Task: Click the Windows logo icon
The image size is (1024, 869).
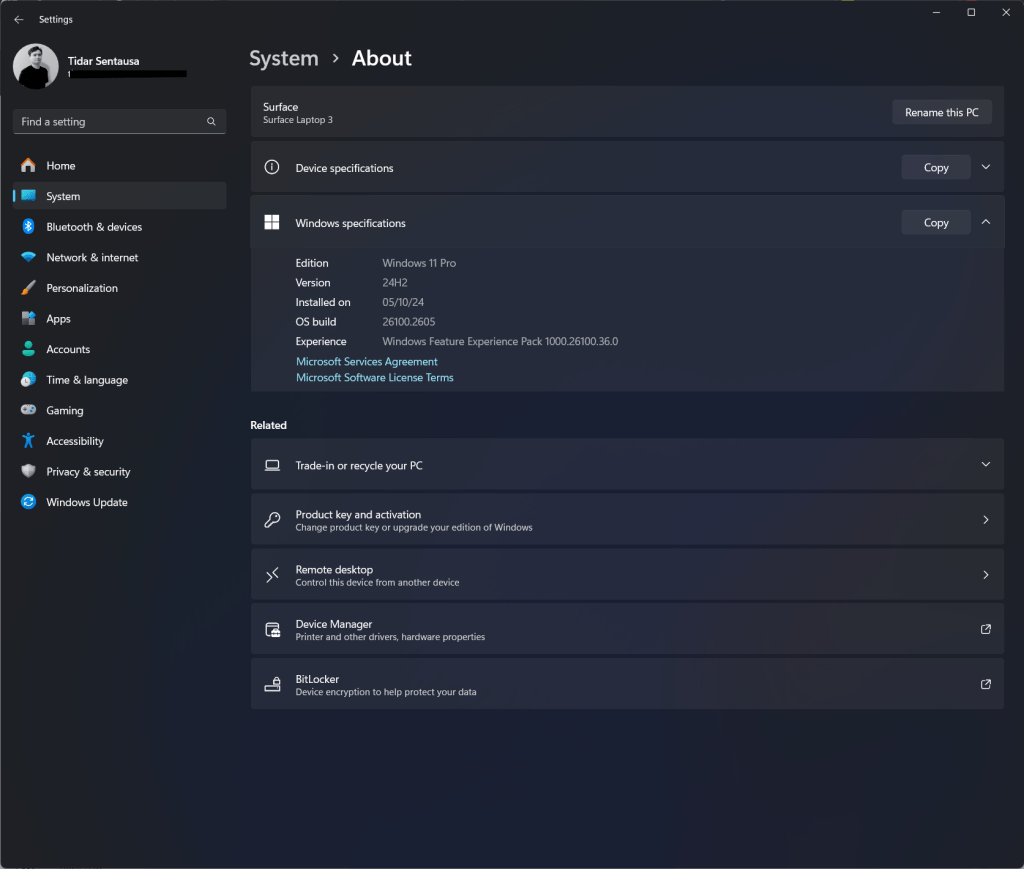Action: [x=272, y=222]
